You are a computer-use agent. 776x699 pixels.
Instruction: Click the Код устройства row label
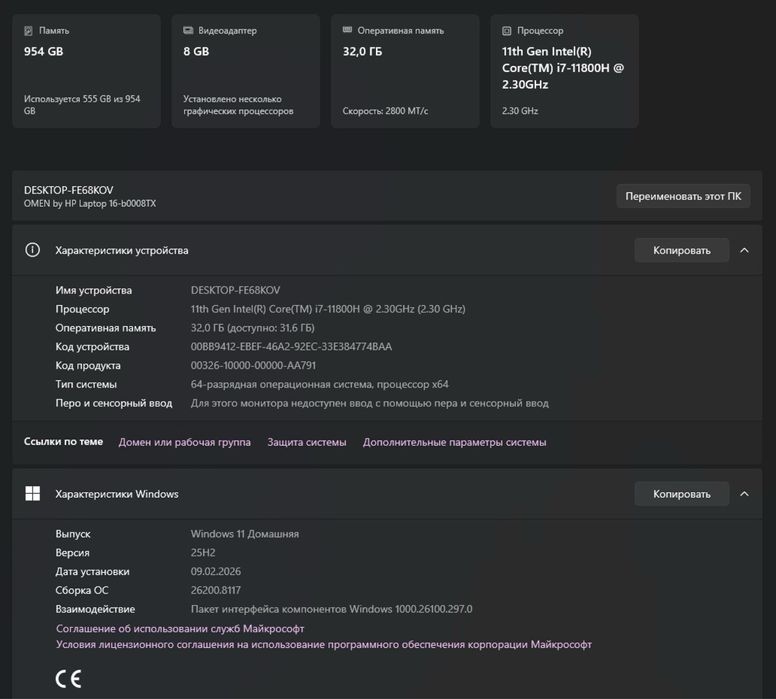click(92, 347)
